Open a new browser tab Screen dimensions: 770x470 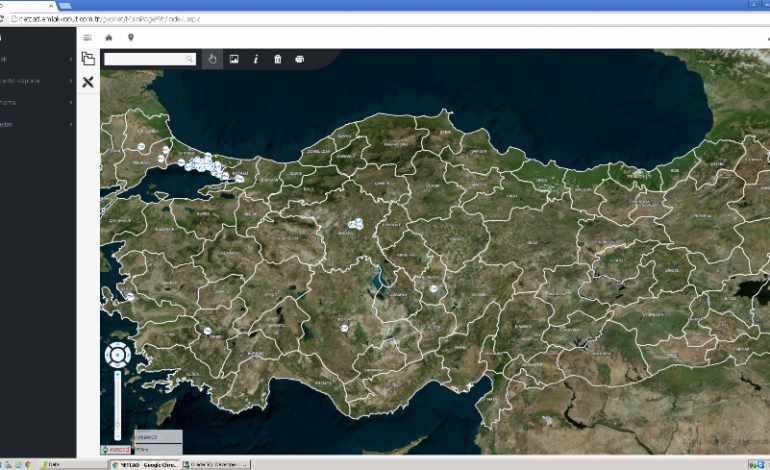[65, 6]
